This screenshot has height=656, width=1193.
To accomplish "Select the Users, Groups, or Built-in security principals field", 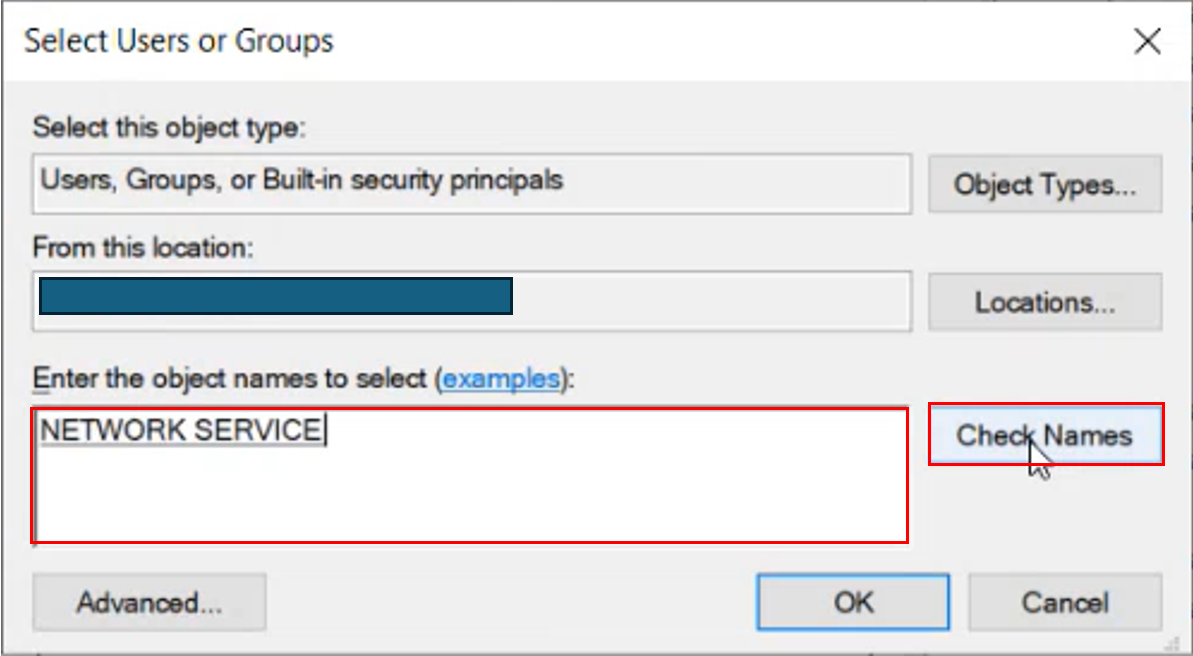I will [x=472, y=183].
